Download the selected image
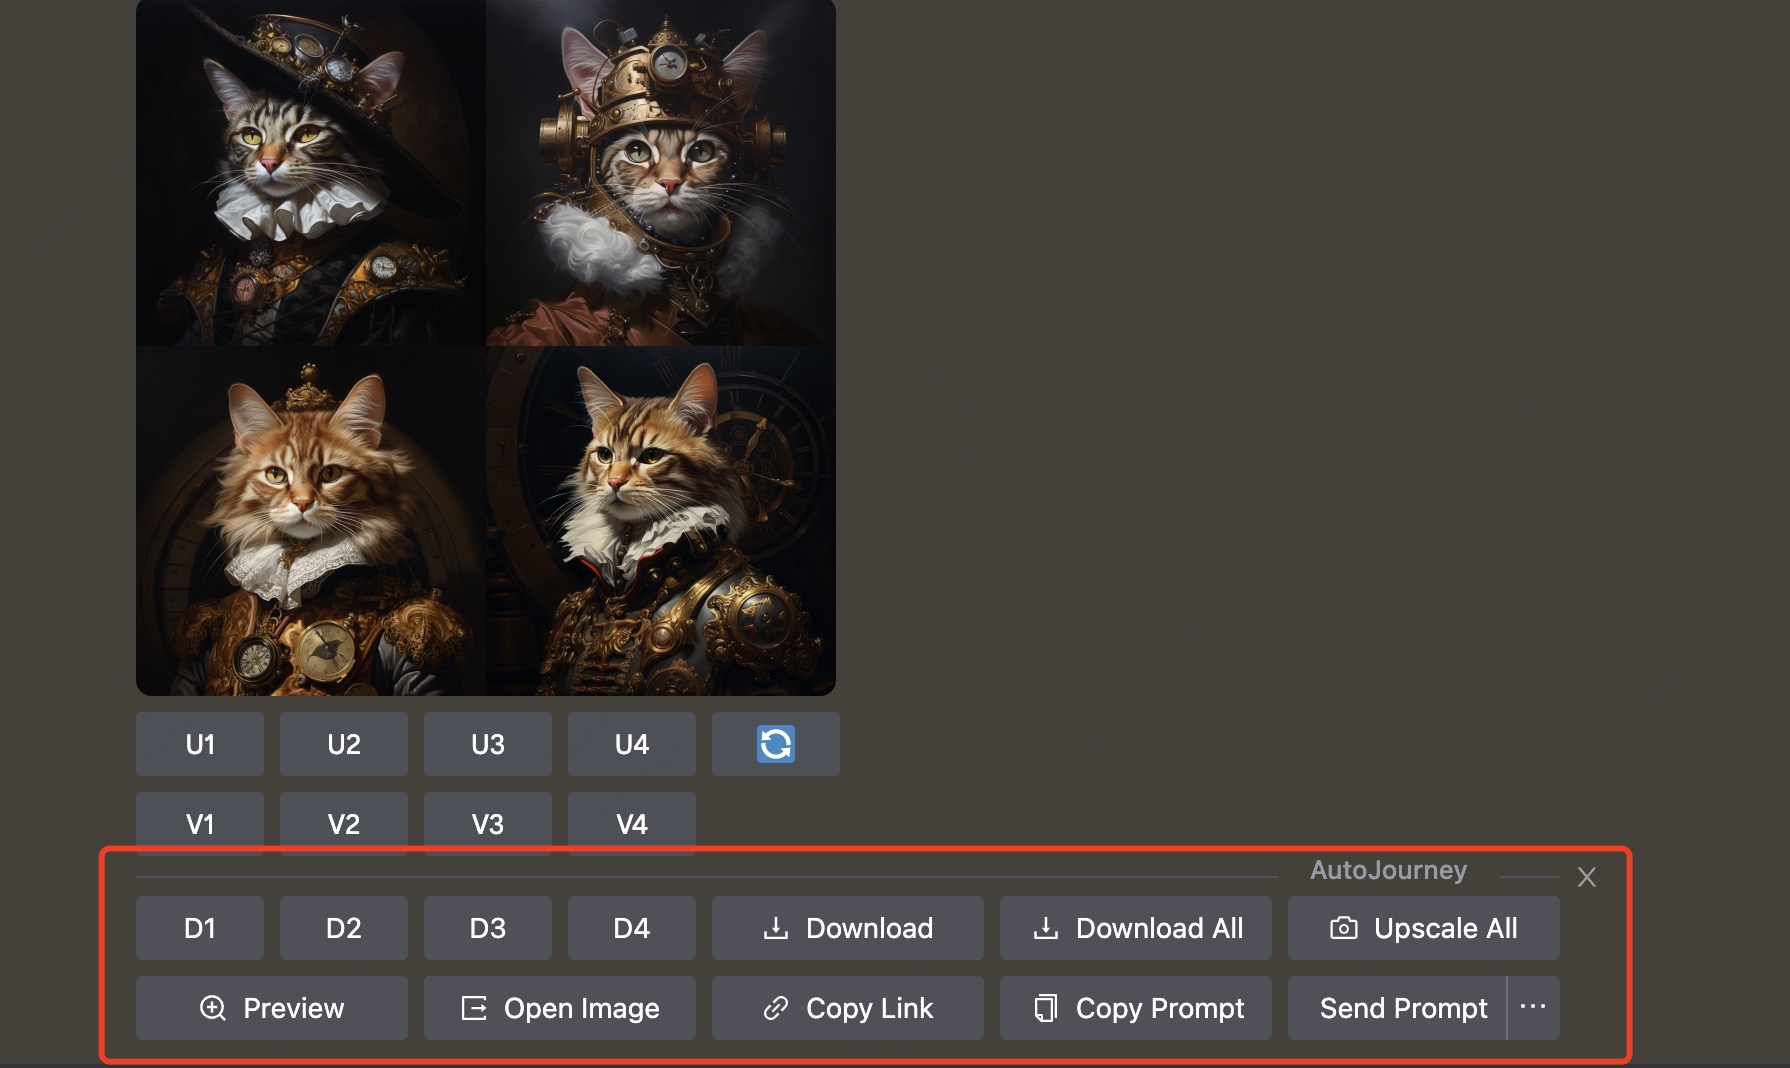The height and width of the screenshot is (1068, 1790). 847,928
